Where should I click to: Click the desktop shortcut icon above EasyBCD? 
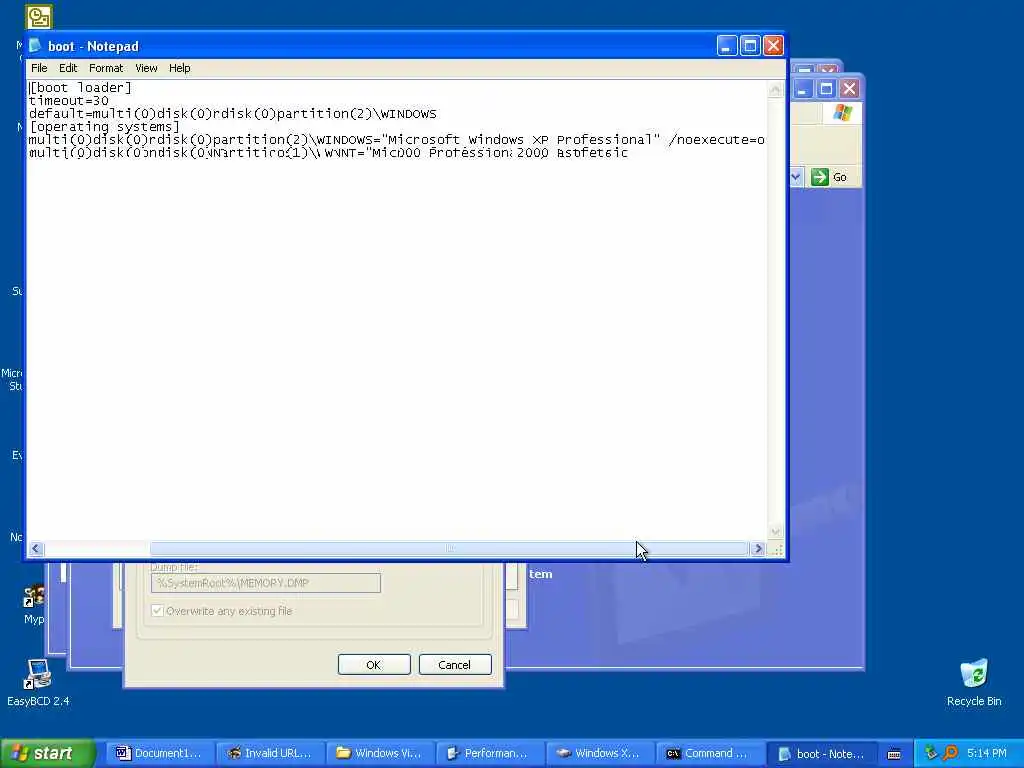(34, 597)
